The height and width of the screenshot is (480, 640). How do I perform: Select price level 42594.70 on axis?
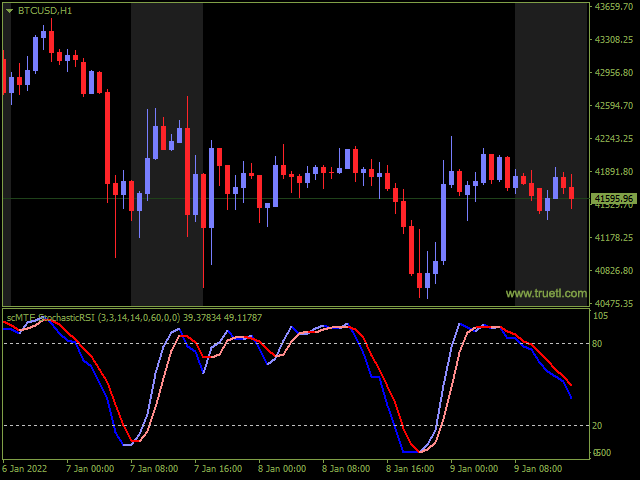[x=614, y=105]
